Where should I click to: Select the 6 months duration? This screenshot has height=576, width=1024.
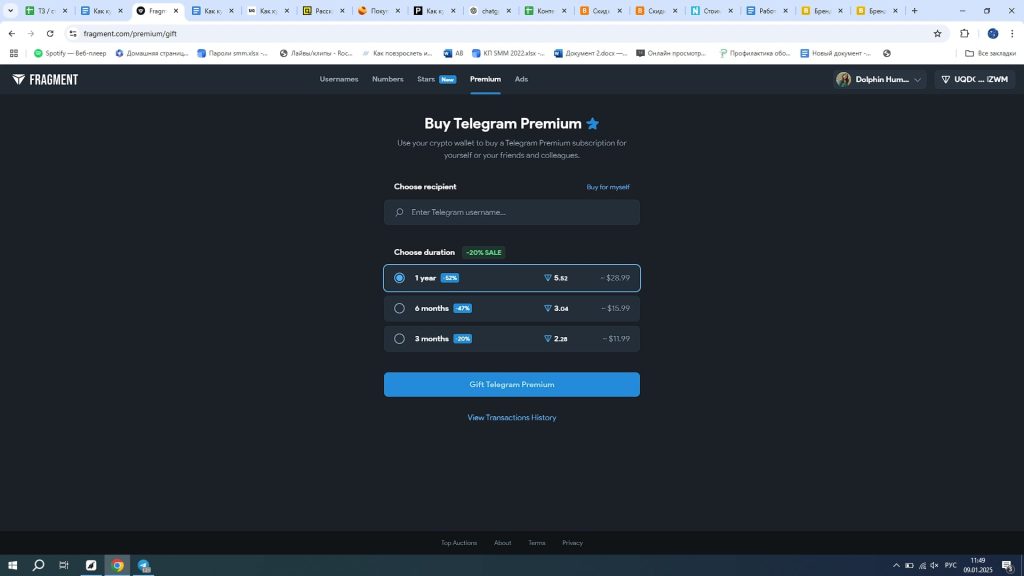512,308
